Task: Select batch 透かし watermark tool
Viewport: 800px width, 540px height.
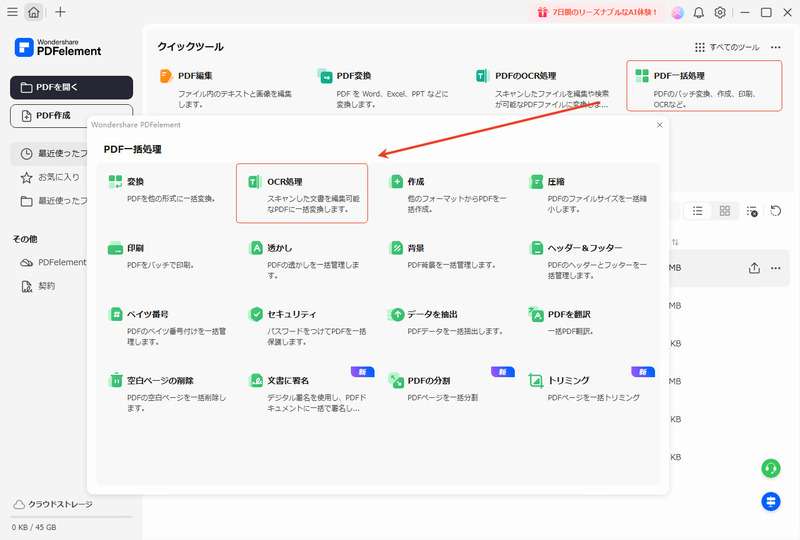Action: coord(302,260)
